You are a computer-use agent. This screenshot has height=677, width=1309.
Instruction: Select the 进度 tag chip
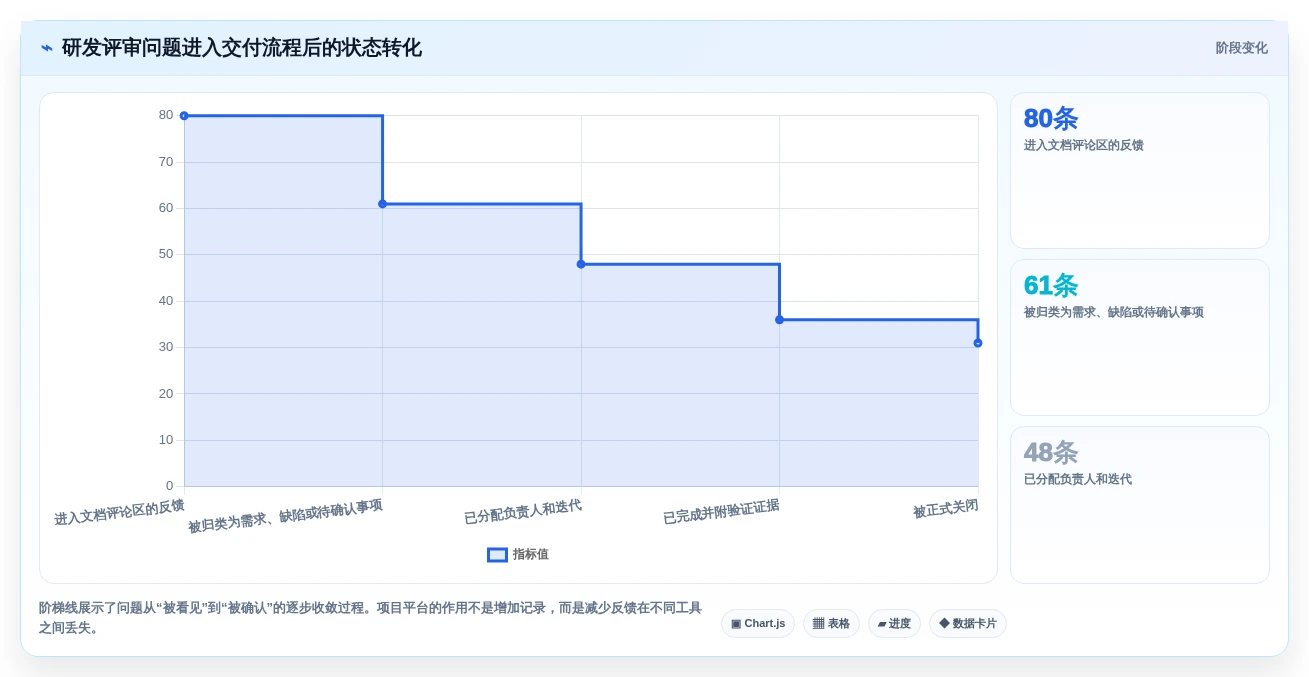click(894, 624)
